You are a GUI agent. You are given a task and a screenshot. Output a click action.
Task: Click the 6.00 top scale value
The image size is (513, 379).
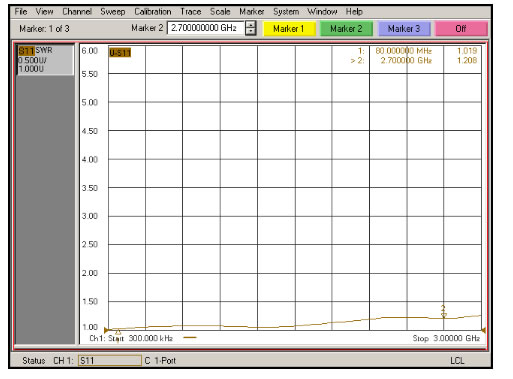point(90,51)
